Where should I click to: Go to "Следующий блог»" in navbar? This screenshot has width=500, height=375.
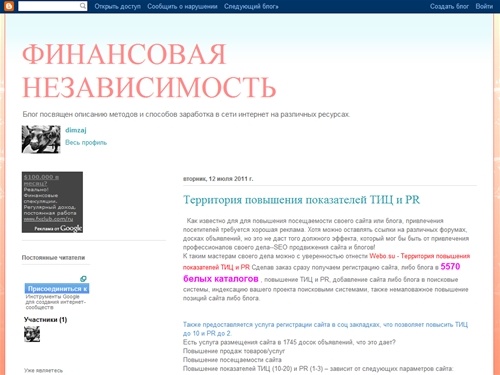(x=251, y=6)
